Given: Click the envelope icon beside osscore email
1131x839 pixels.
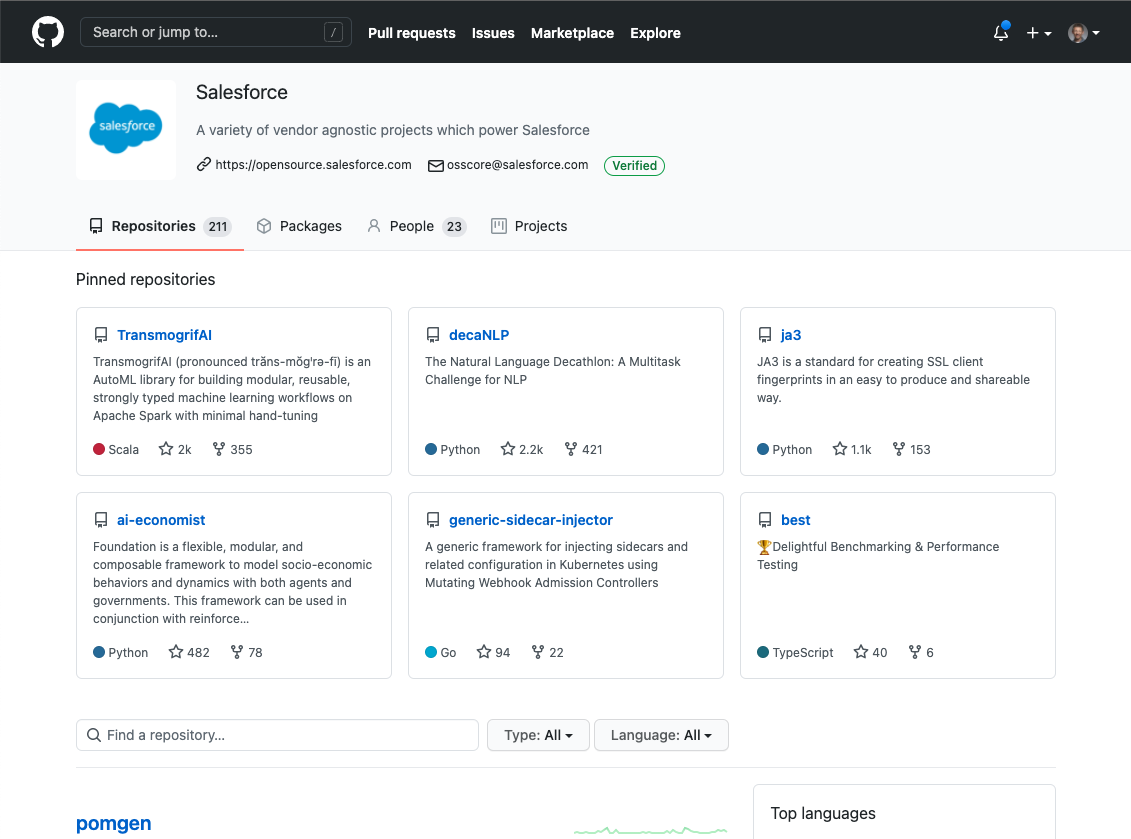Looking at the screenshot, I should pyautogui.click(x=436, y=165).
